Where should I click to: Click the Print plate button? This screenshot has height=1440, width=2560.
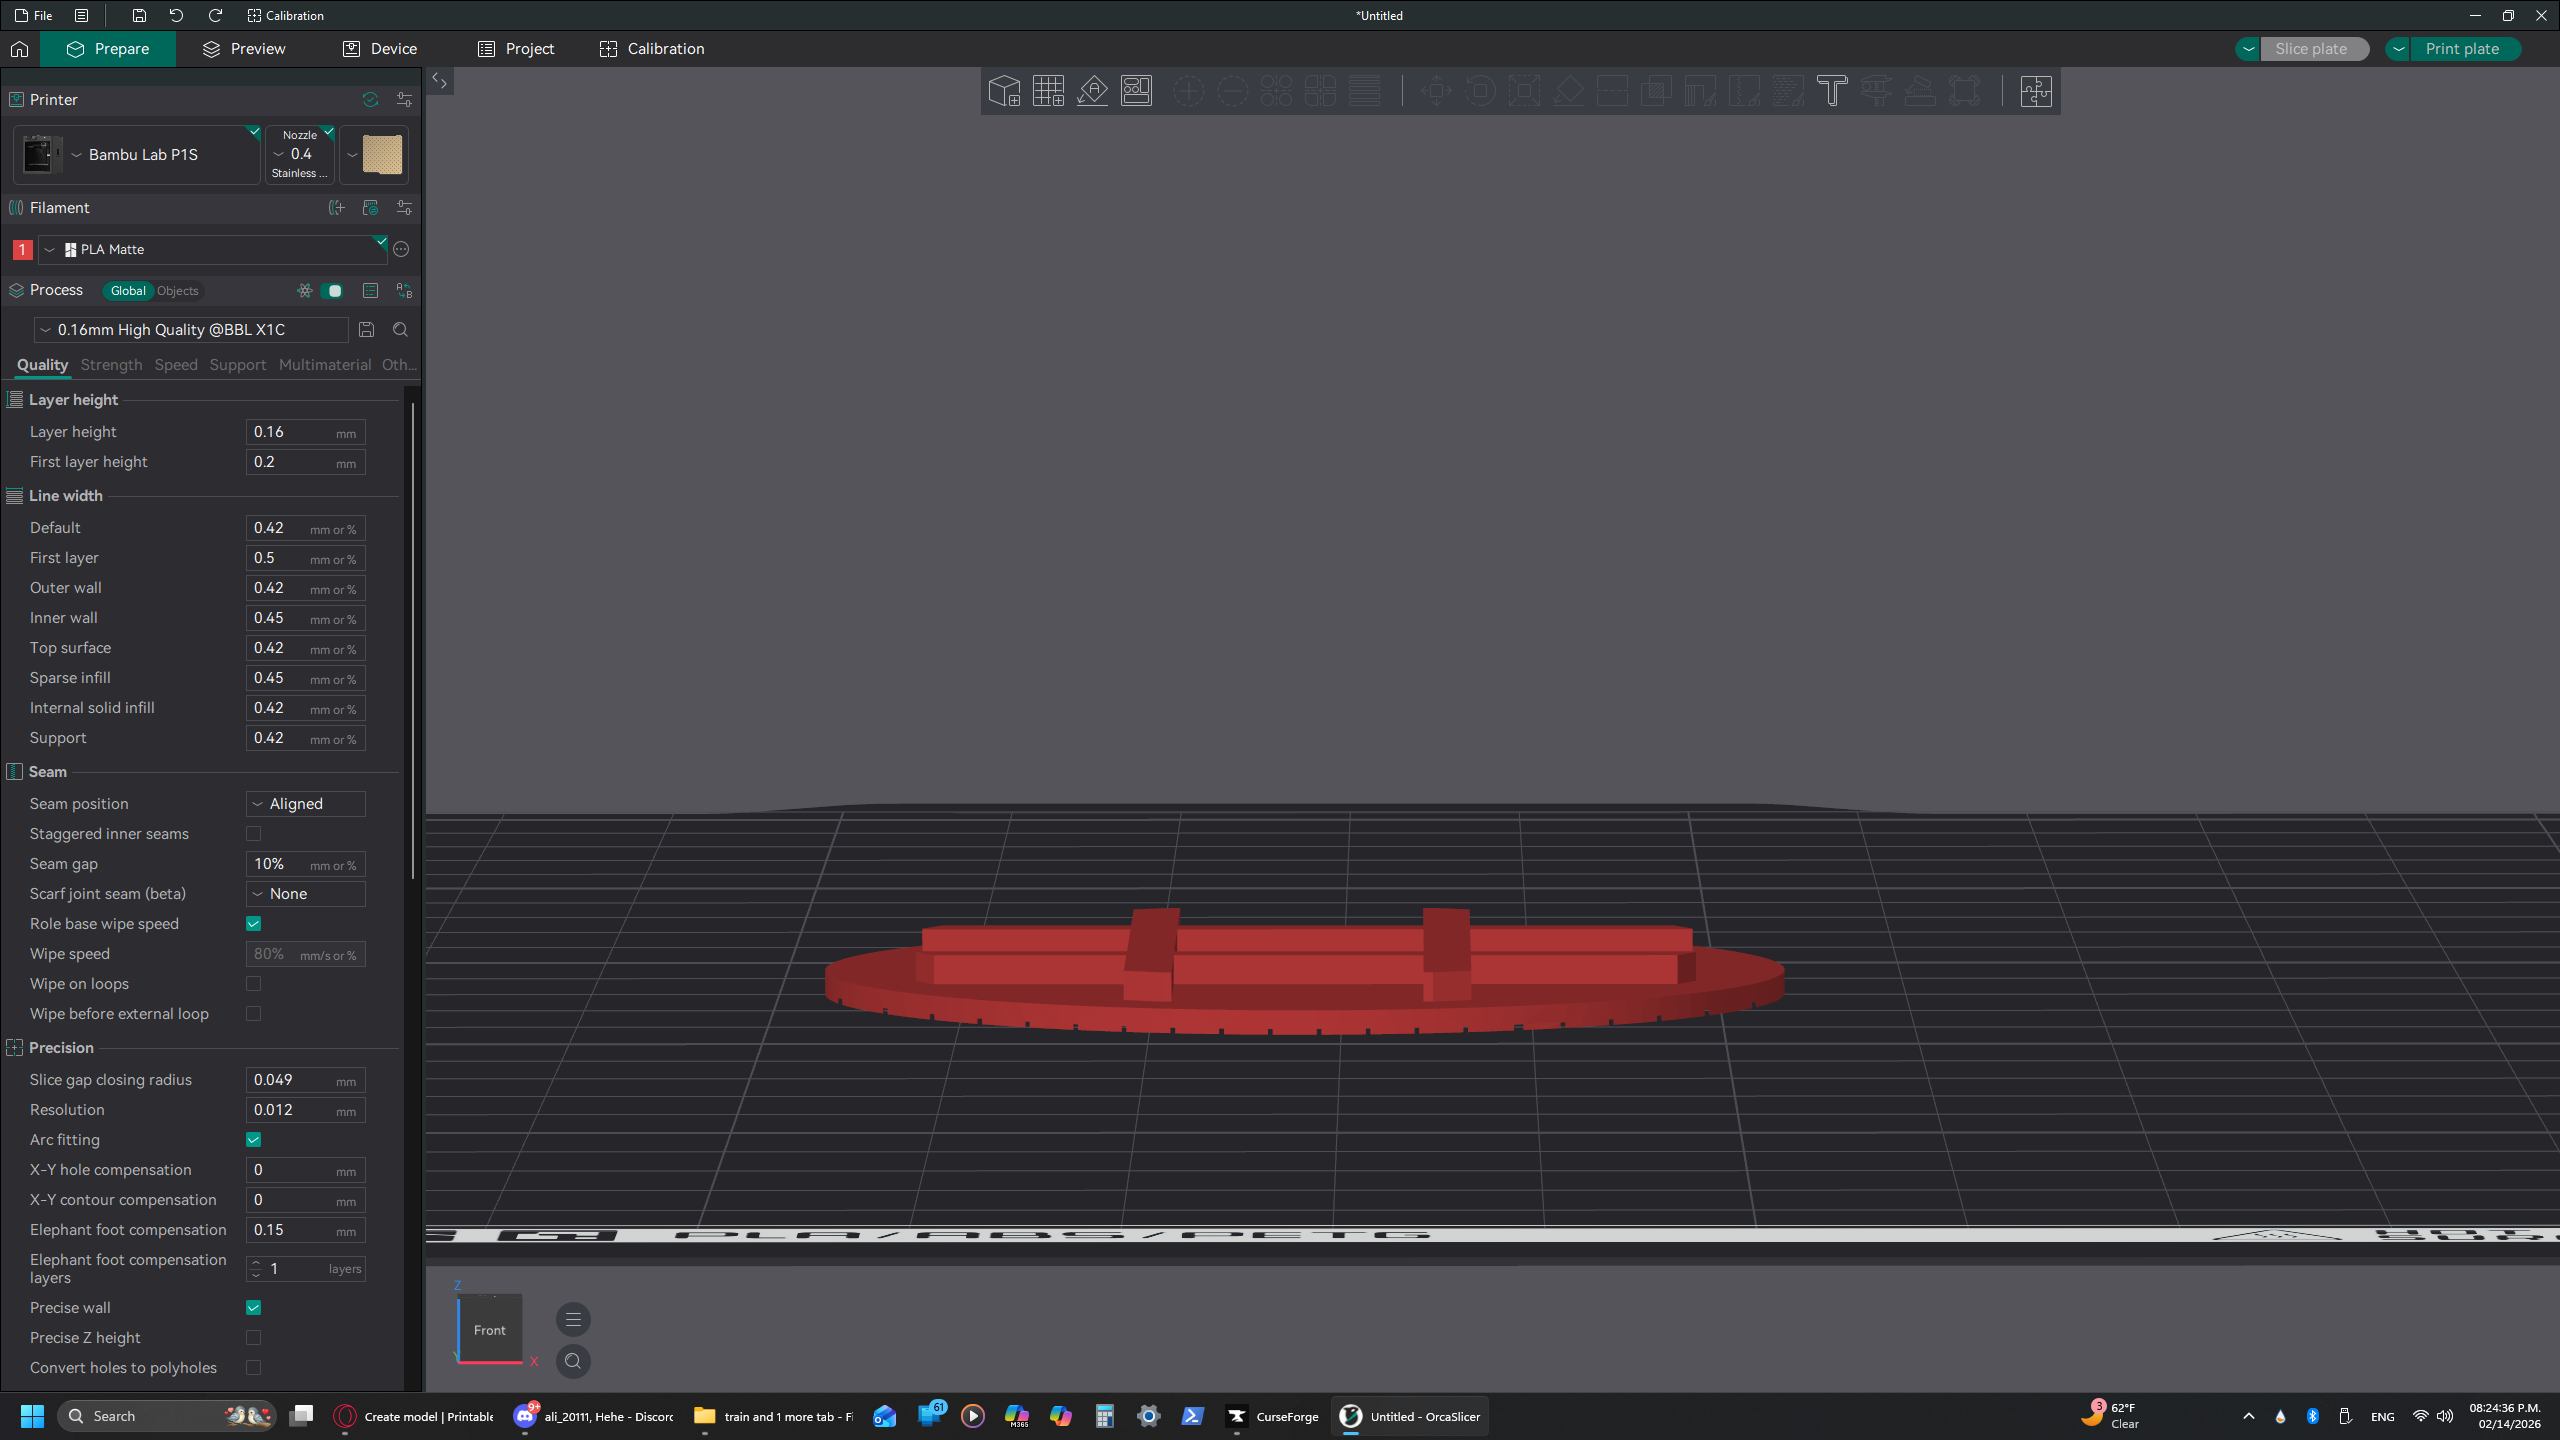pos(2464,49)
